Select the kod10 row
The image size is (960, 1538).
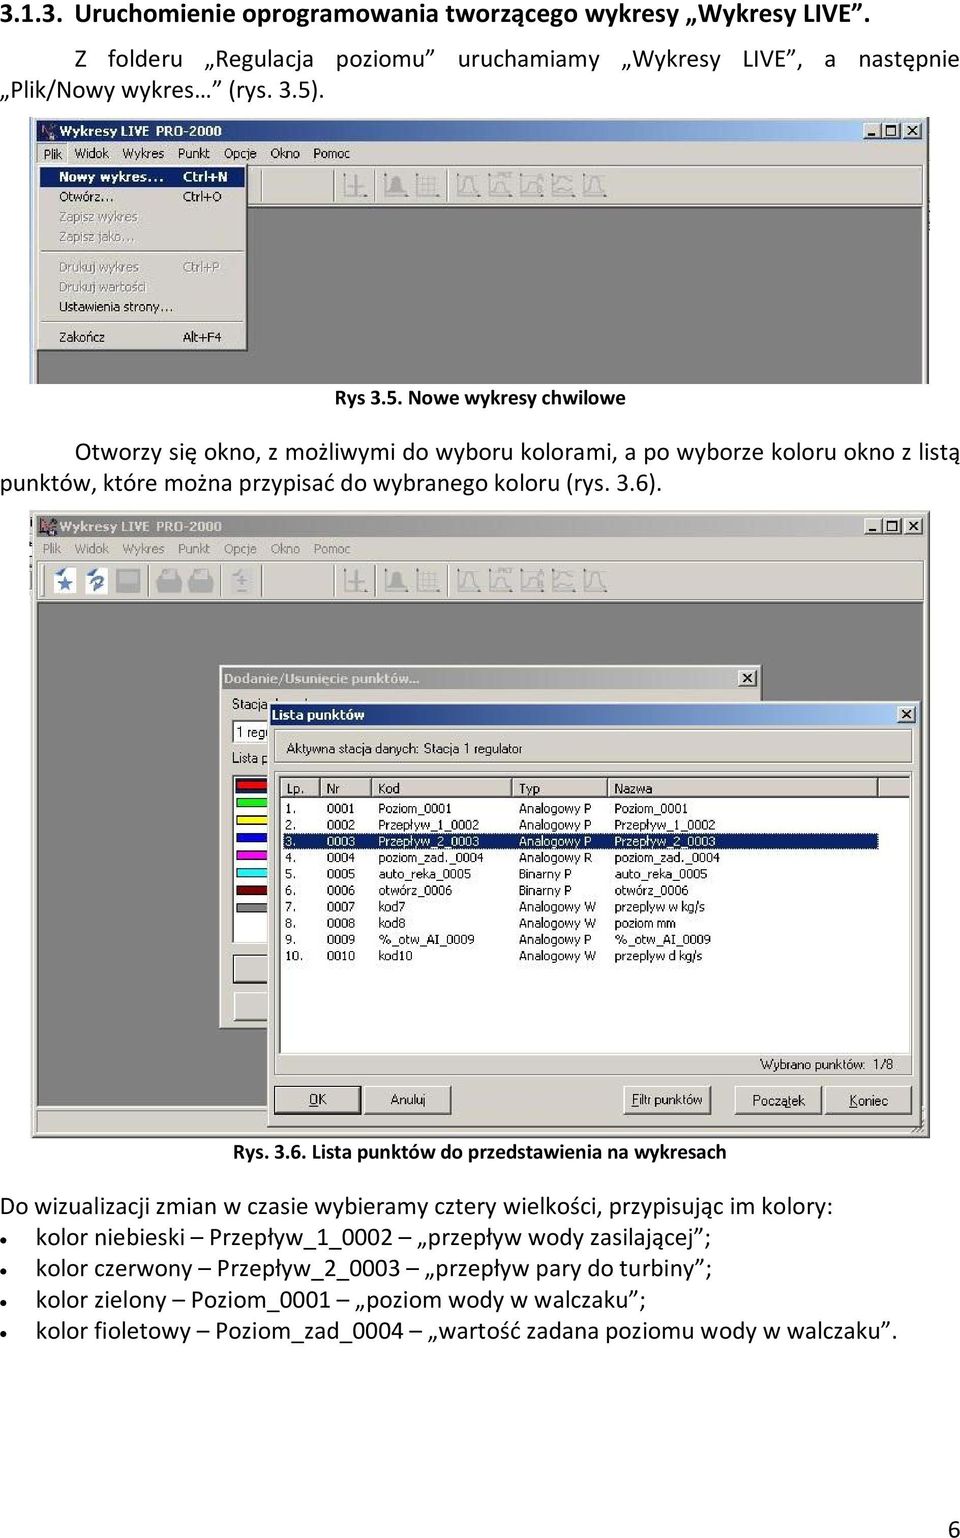point(580,956)
